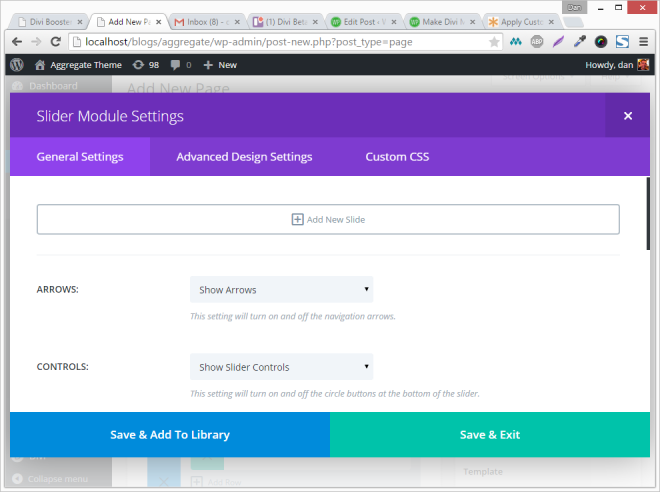This screenshot has width=660, height=492.
Task: Switch to the Edit Post browser tab
Action: [362, 22]
